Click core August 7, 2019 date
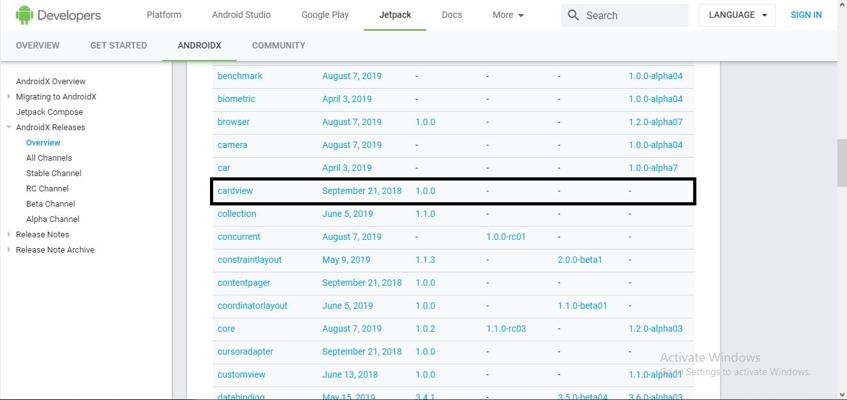 pyautogui.click(x=352, y=329)
